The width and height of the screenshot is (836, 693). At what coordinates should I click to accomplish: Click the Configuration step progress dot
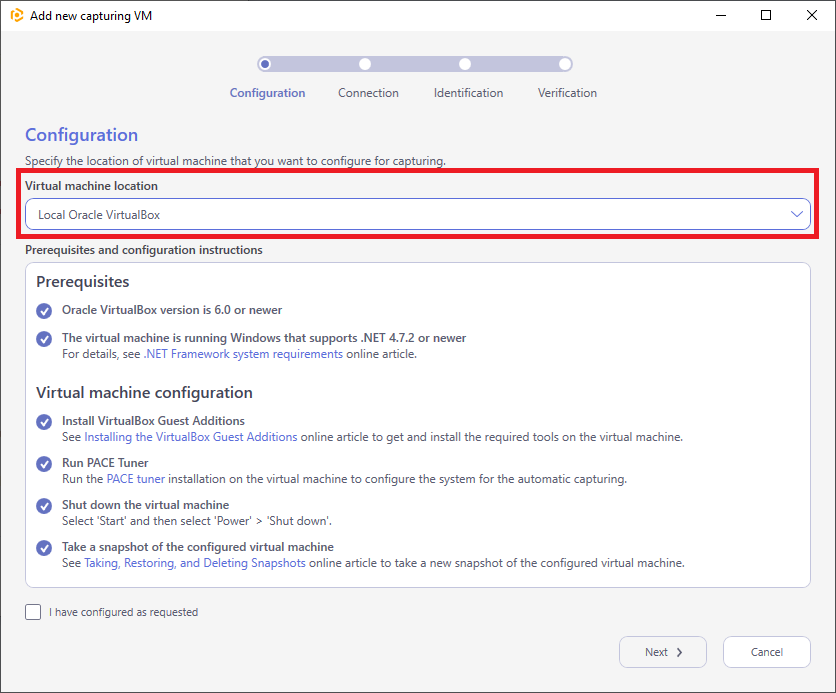(x=265, y=64)
